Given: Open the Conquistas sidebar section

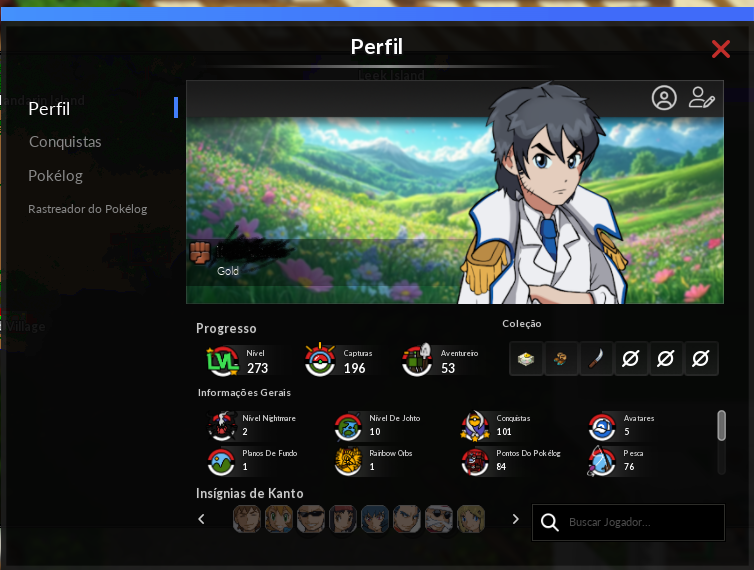Looking at the screenshot, I should click(x=65, y=142).
